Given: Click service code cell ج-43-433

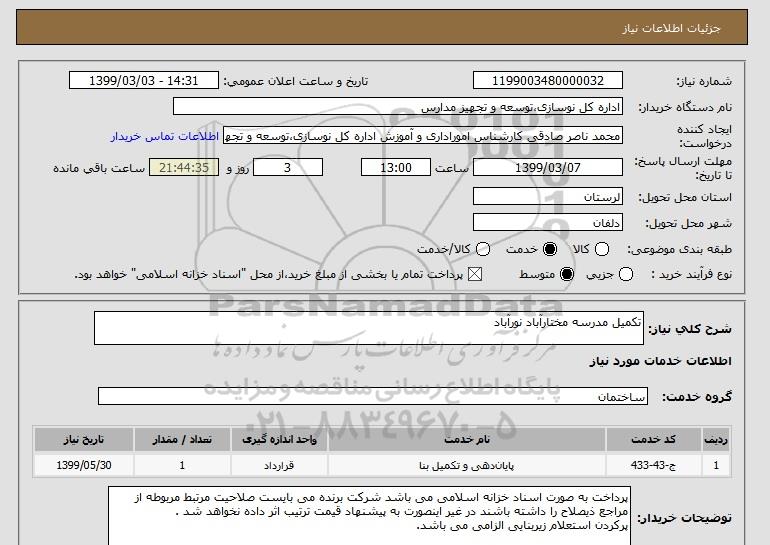Looking at the screenshot, I should pos(654,465).
